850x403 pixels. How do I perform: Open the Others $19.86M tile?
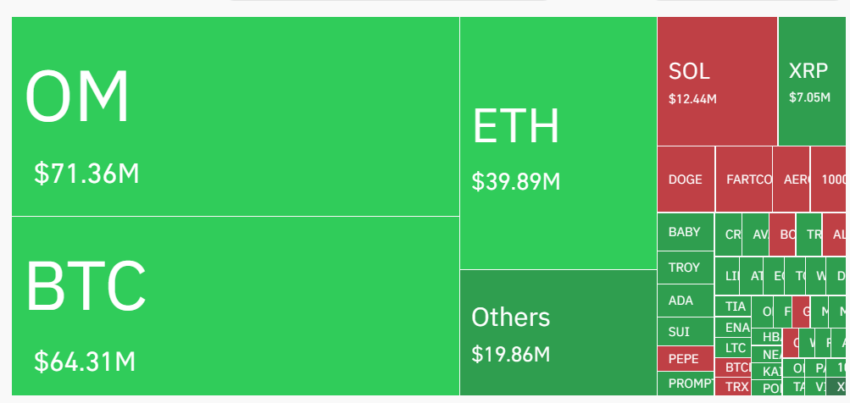pos(558,332)
